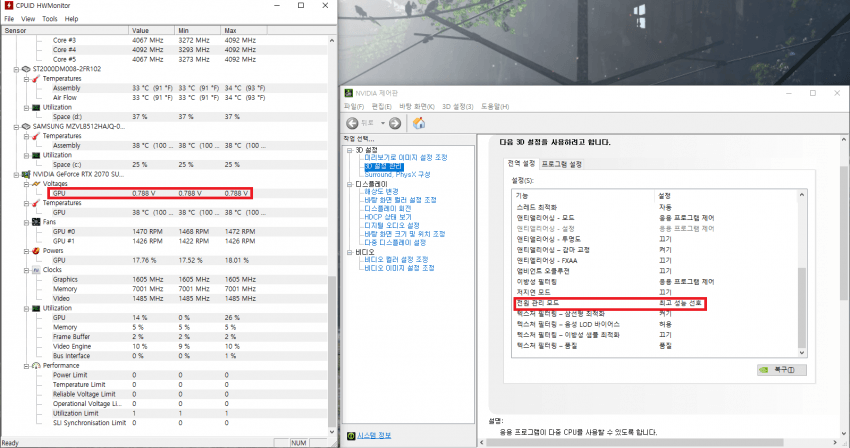
Task: Open NVIDIA 3D 설정(3) menu
Action: (x=458, y=106)
